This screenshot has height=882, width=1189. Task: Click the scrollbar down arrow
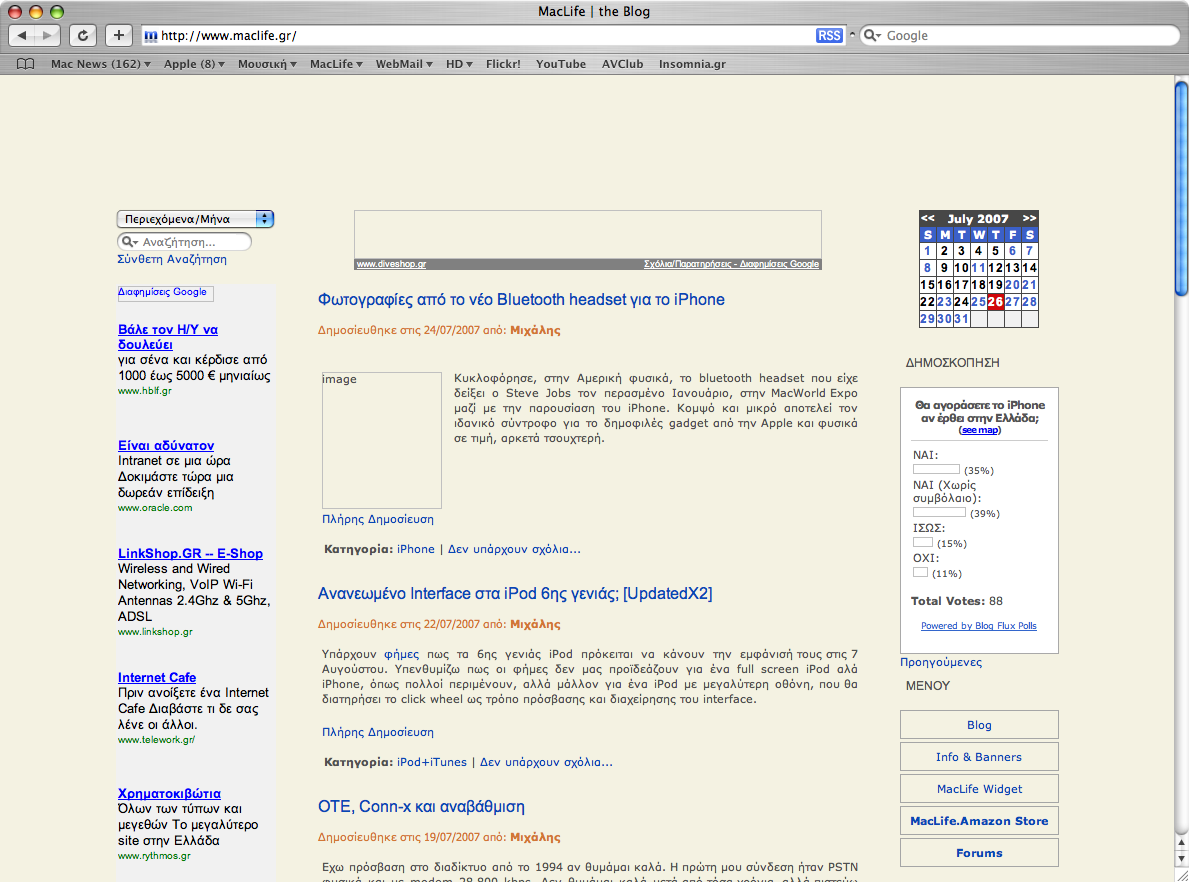[x=1181, y=858]
